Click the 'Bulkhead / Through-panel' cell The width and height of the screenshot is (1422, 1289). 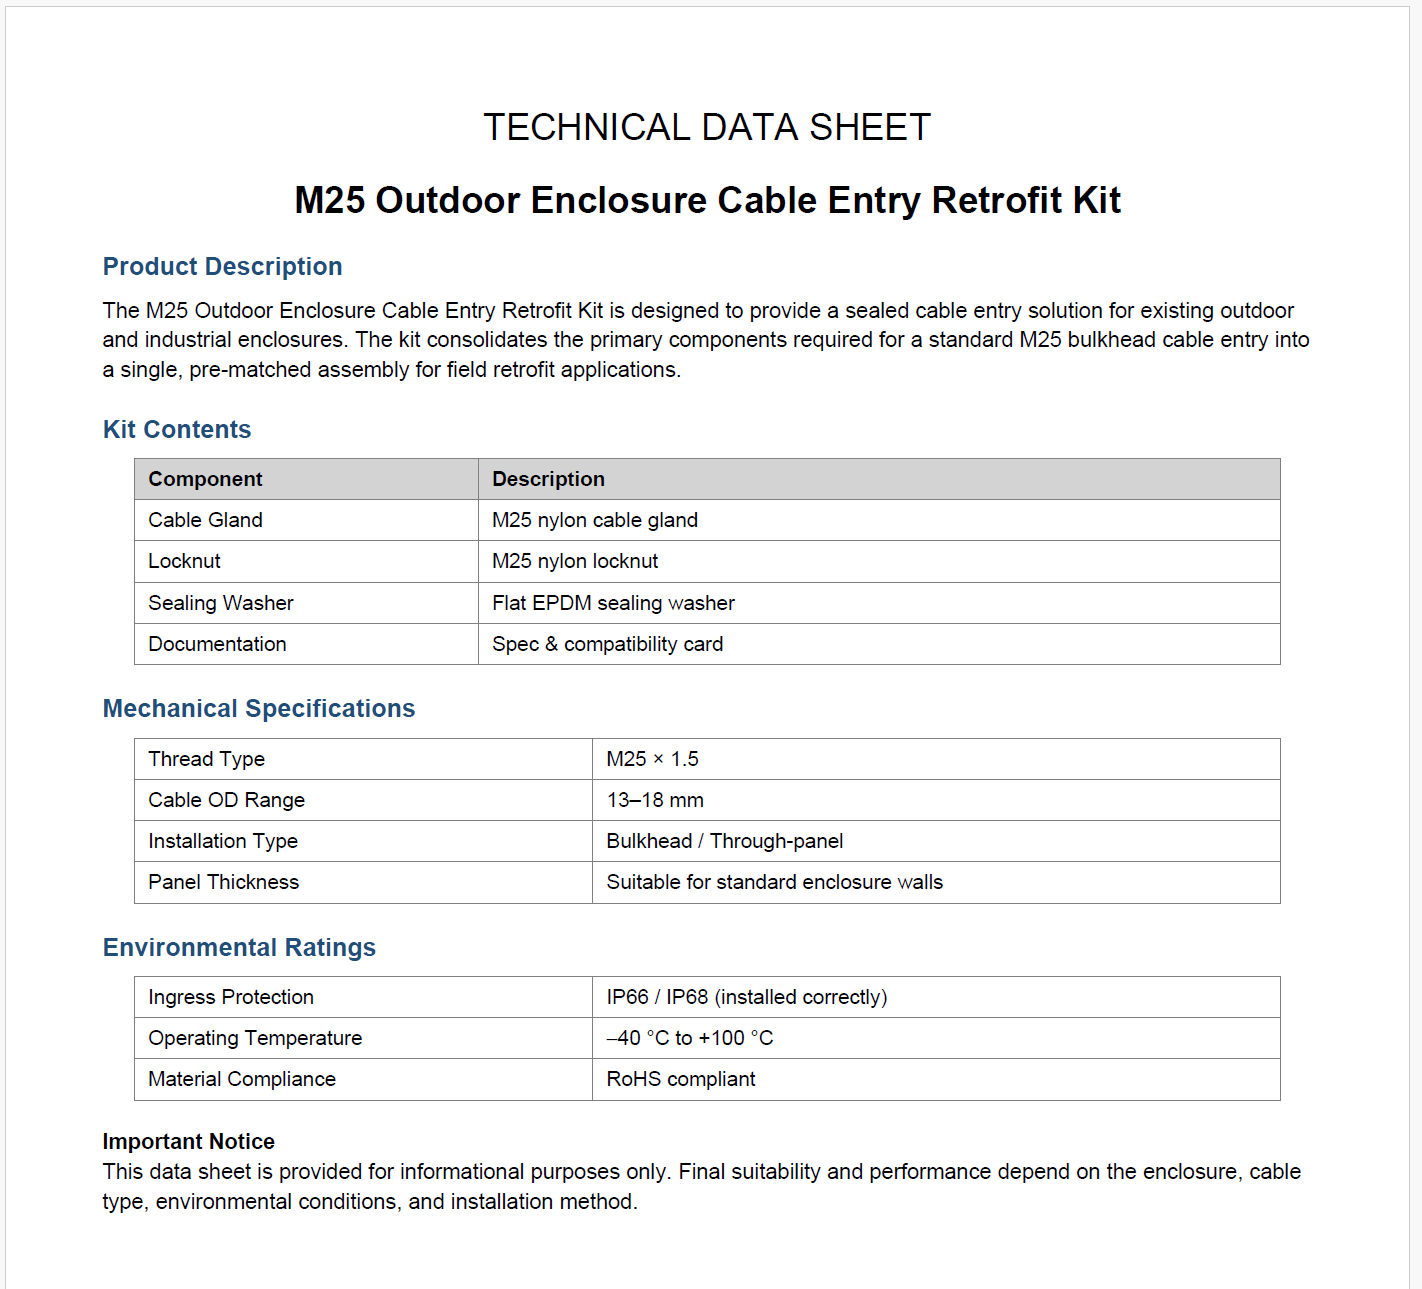point(724,841)
